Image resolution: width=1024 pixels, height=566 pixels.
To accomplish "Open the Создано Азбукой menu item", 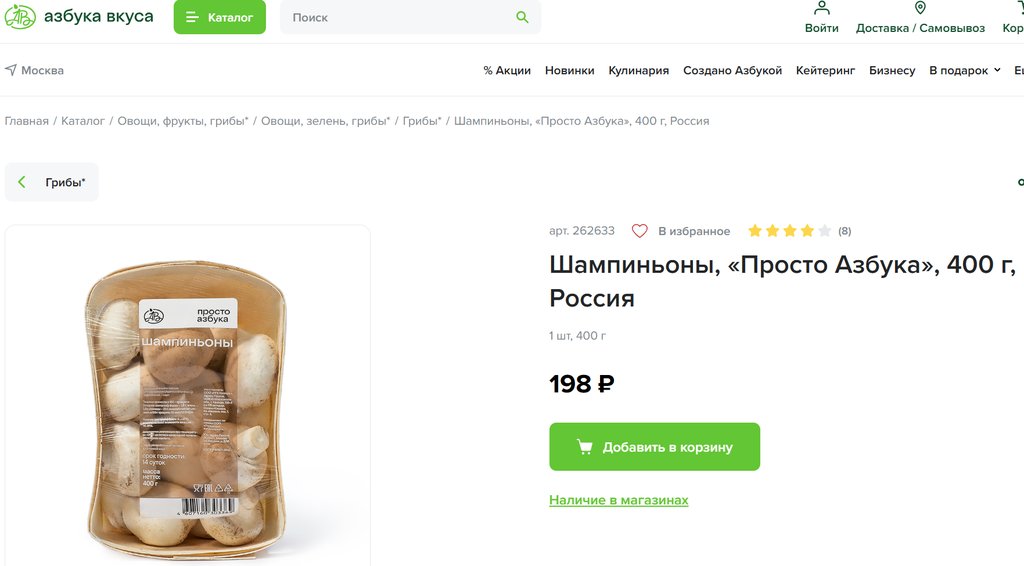I will pos(732,70).
